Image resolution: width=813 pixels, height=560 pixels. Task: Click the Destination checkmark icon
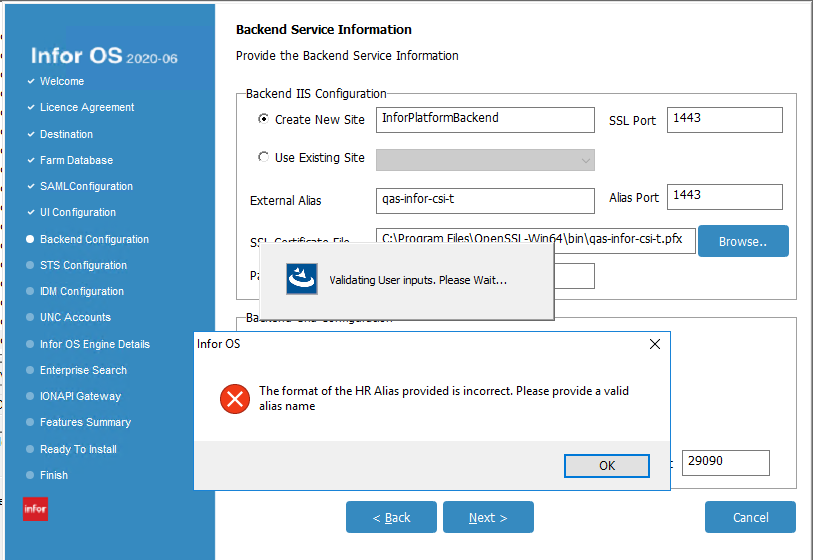coord(31,134)
